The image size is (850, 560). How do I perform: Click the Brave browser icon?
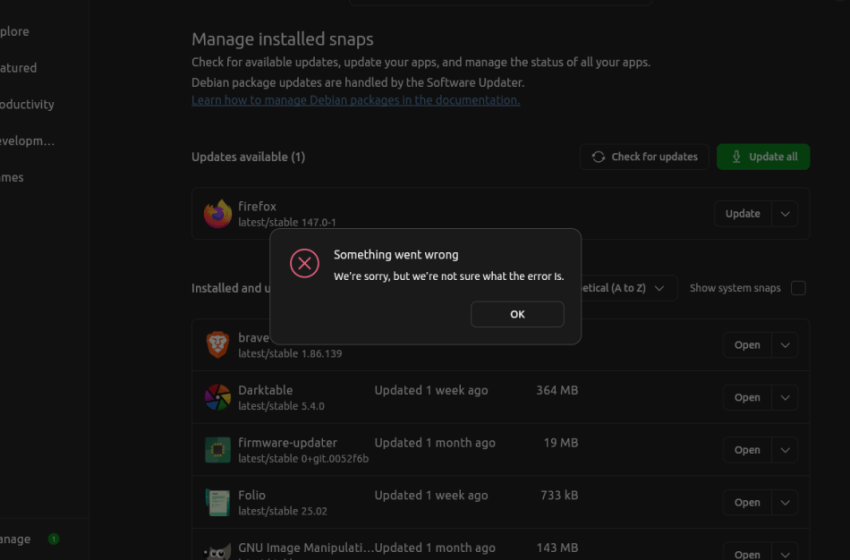(217, 345)
